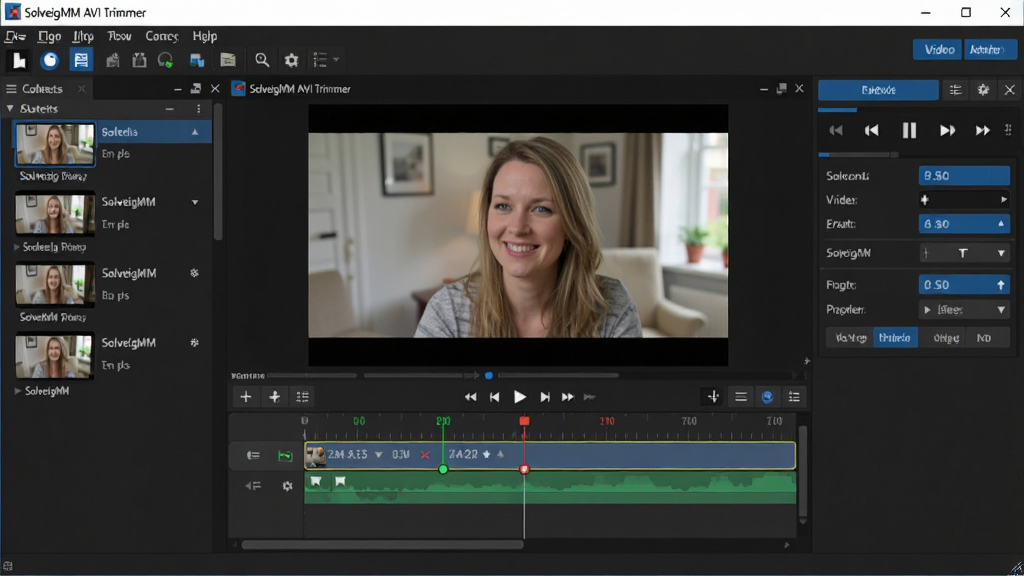
Task: Click the split marker icon right of playback
Action: [x=713, y=397]
